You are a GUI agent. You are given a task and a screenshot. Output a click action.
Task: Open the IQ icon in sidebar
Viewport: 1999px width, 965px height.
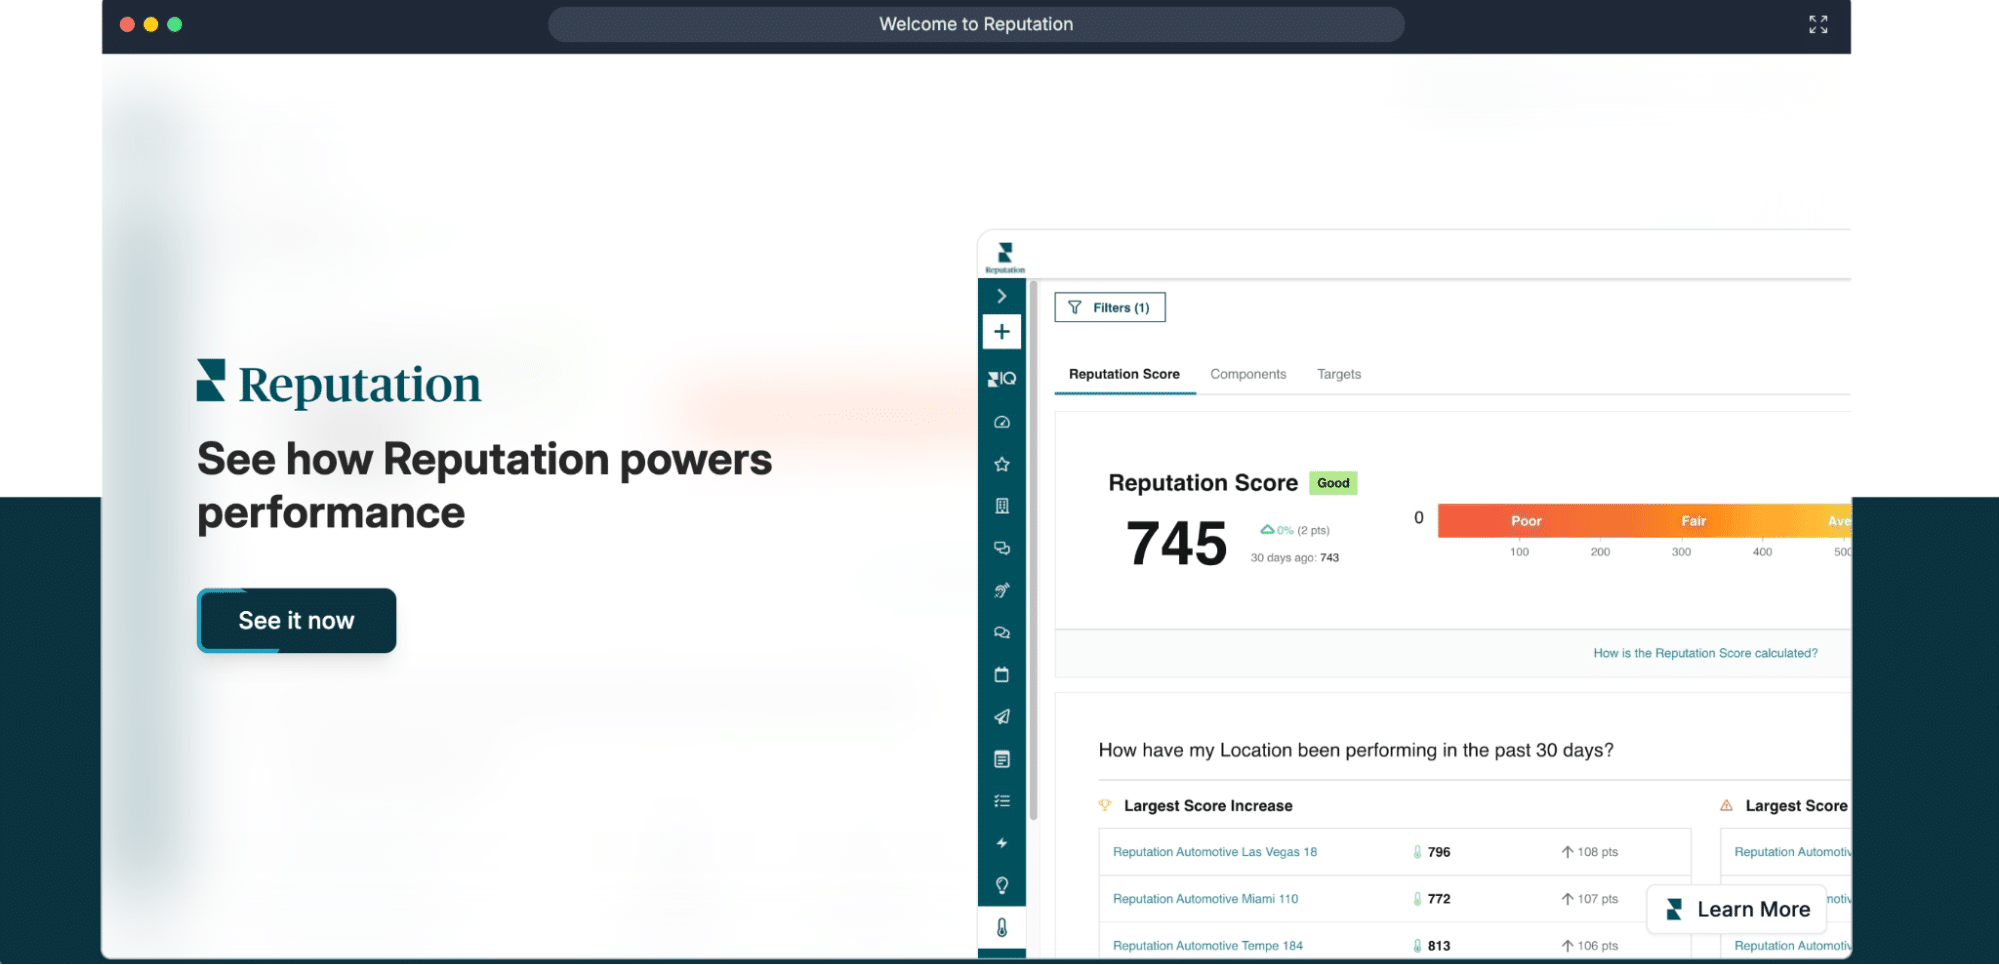(x=1001, y=379)
